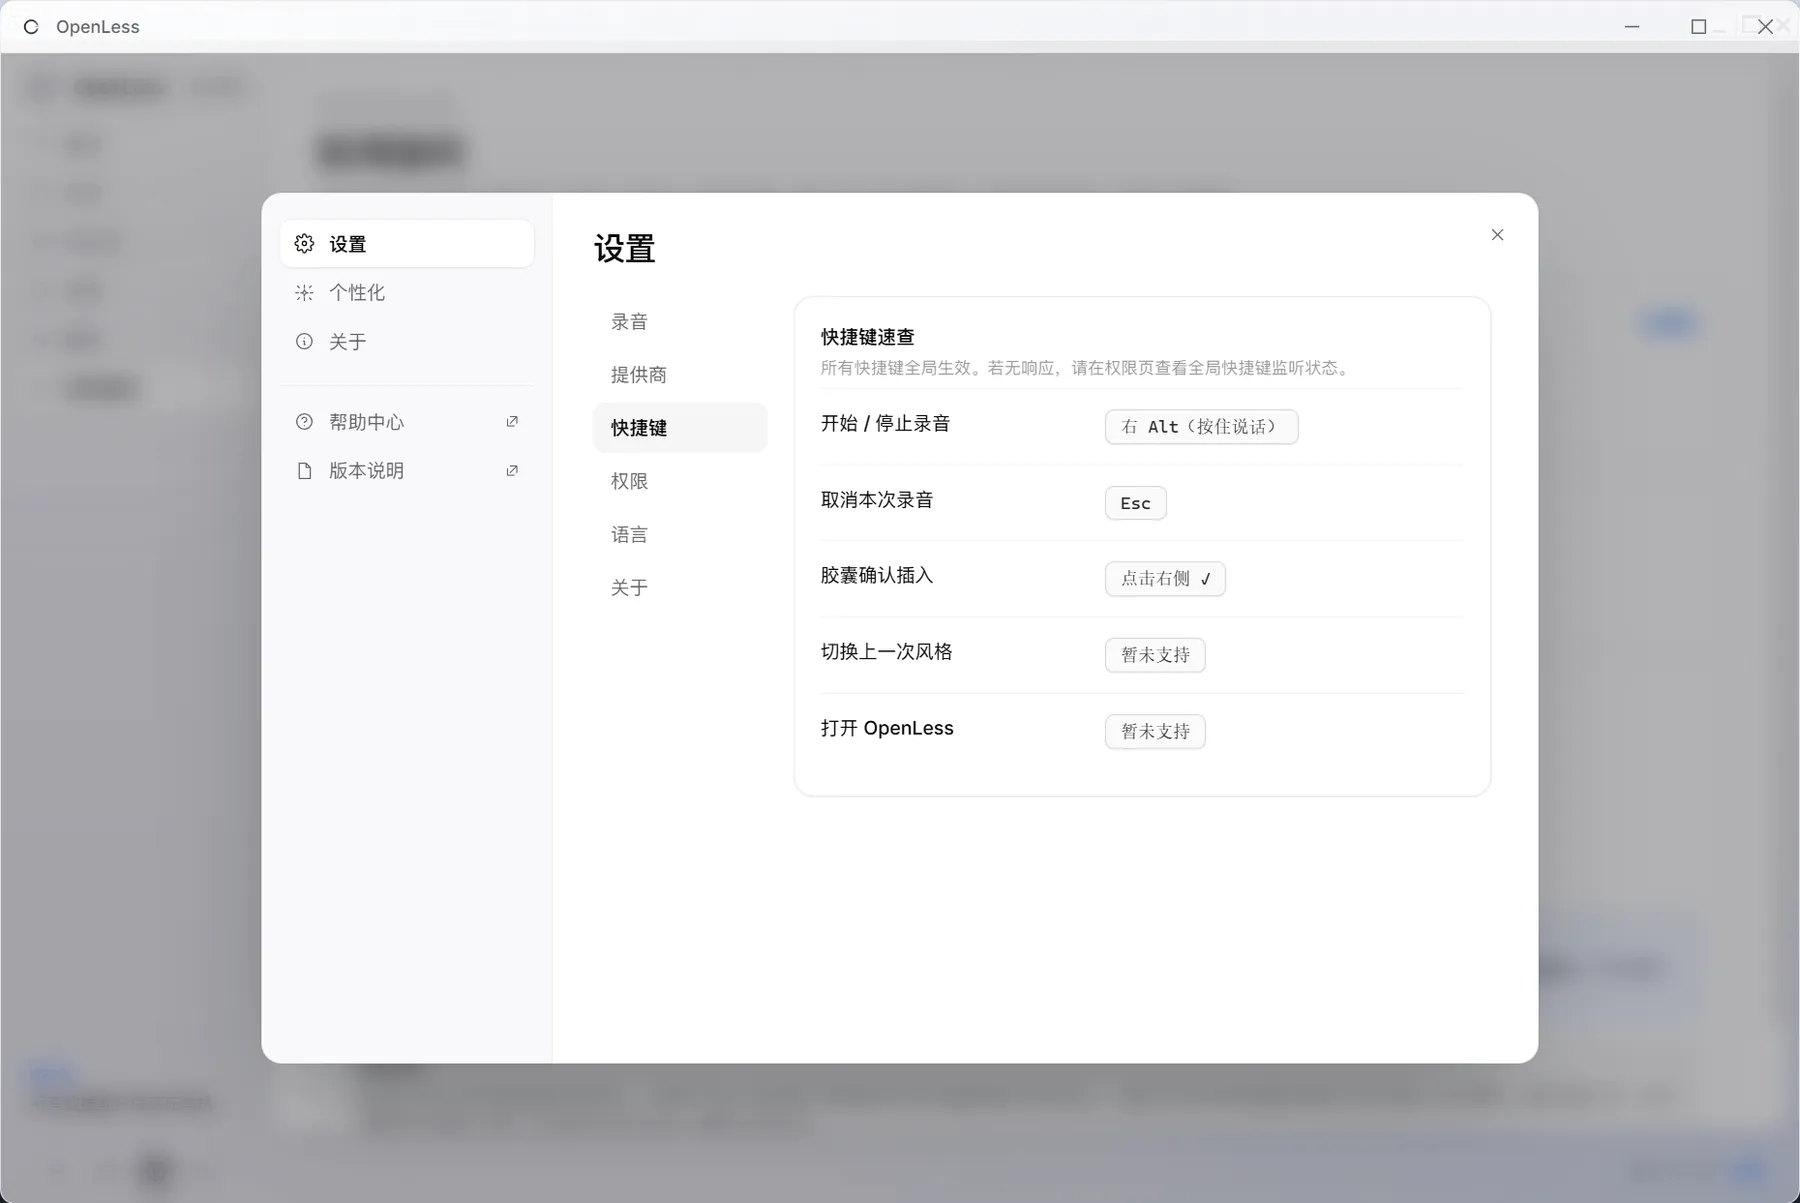
Task: Open external link icon beside 版本说明
Action: coord(512,471)
